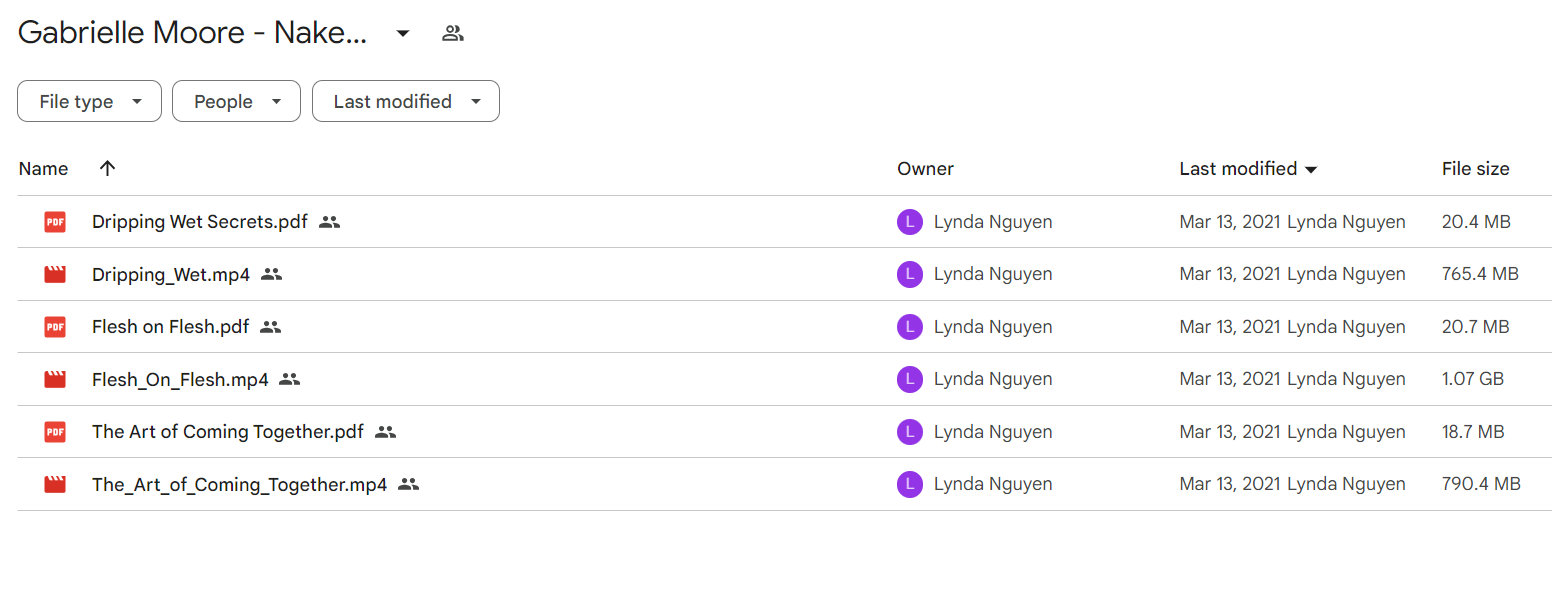Click the shared icon after The_Art_of_Coming_Together.mp4
The width and height of the screenshot is (1552, 601).
click(408, 484)
